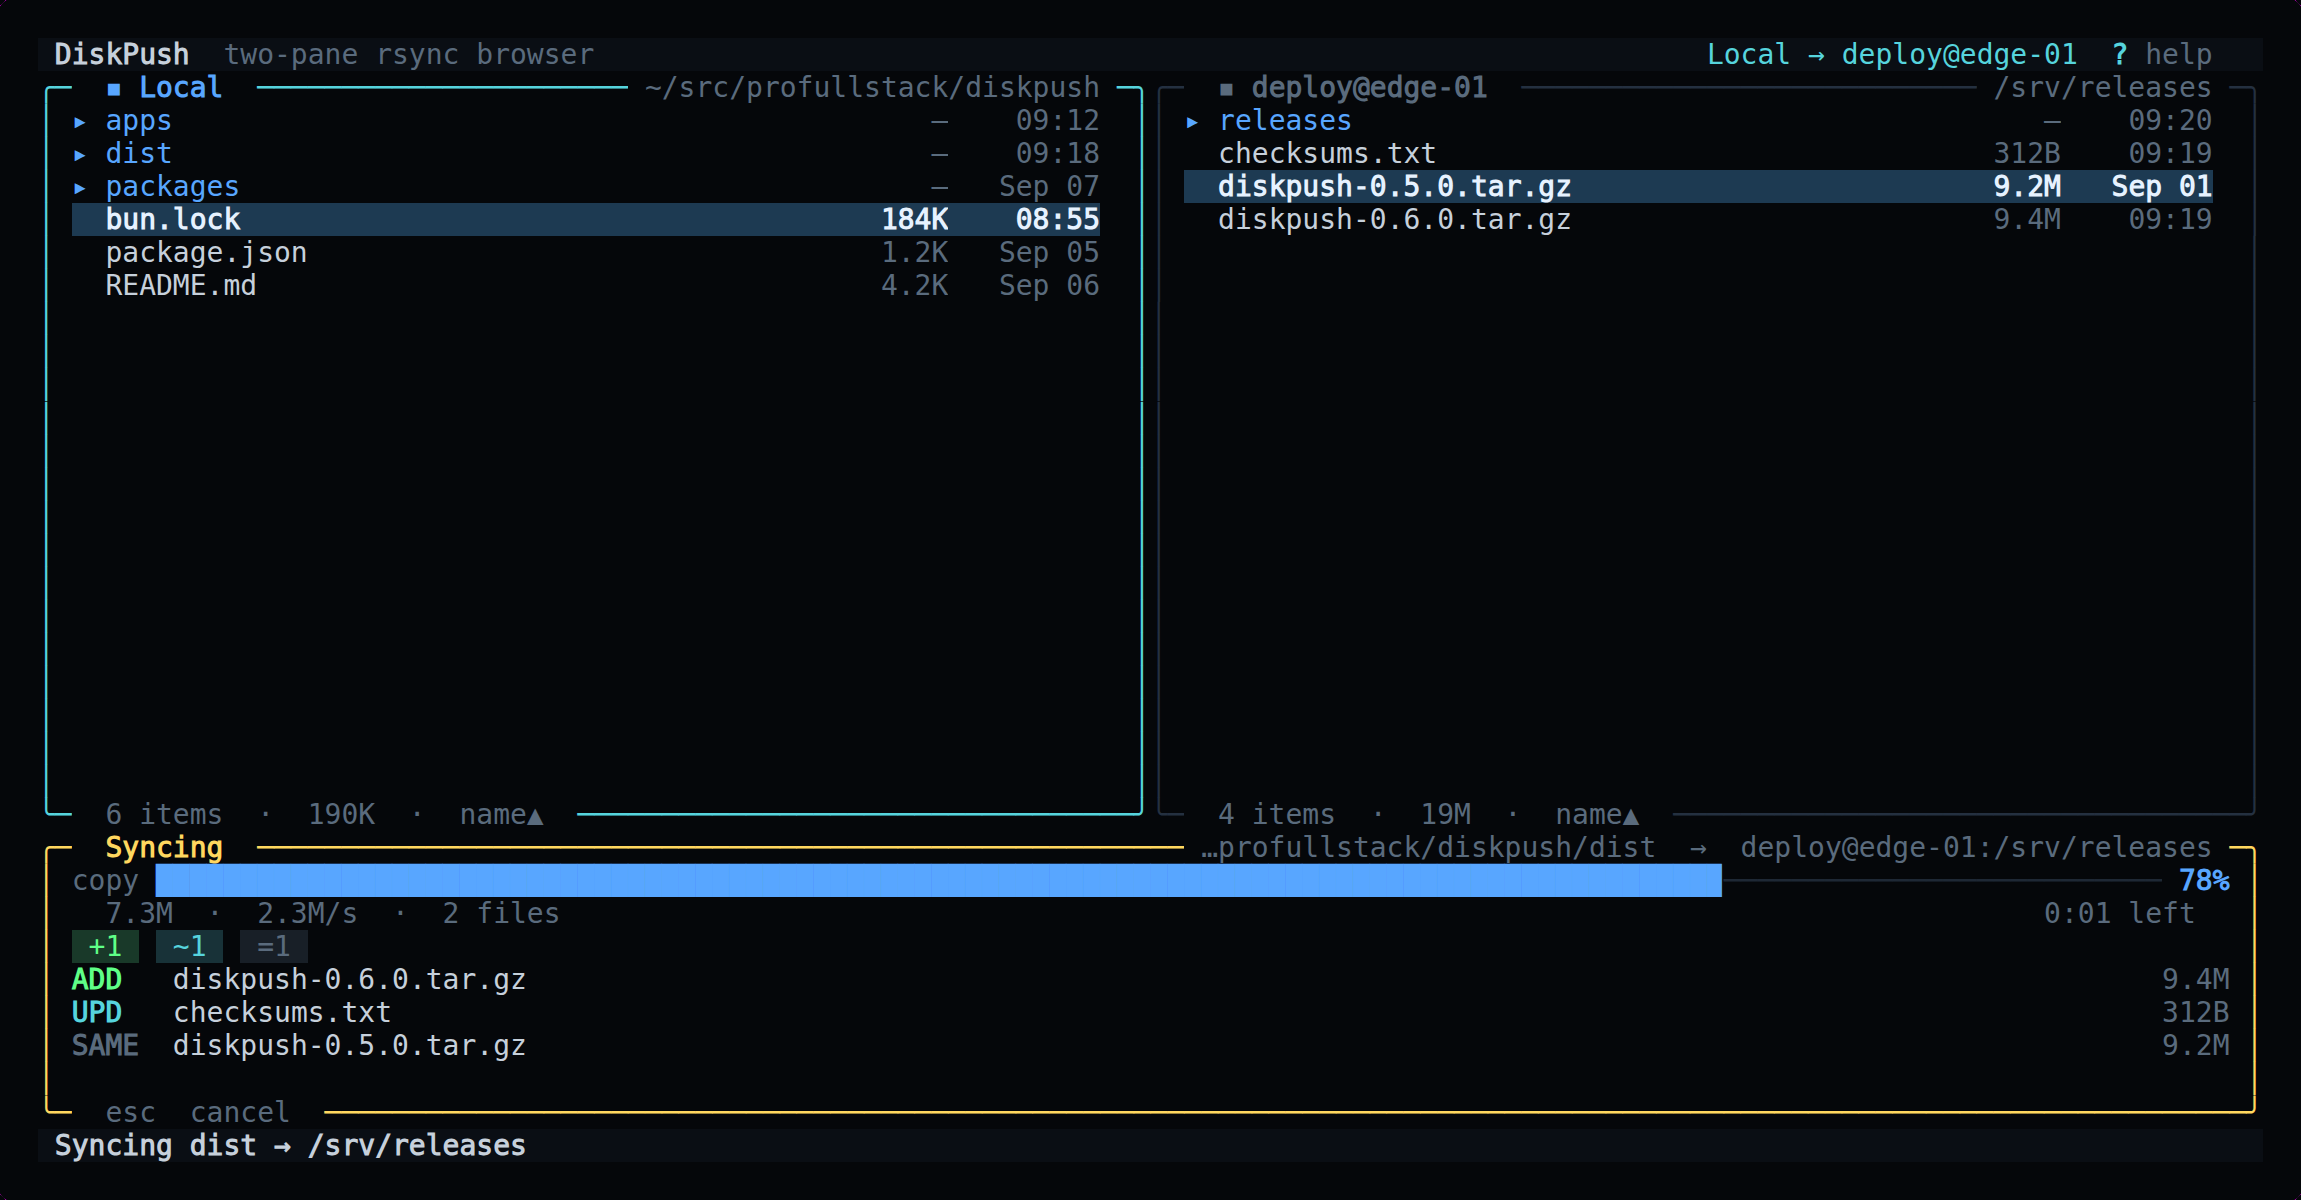Click the 184K size of bun.lock
Image resolution: width=2301 pixels, height=1200 pixels.
point(914,220)
